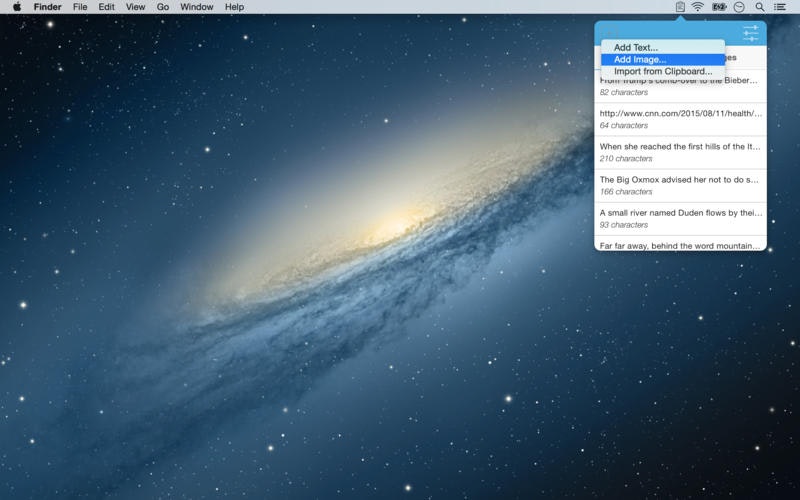Image resolution: width=800 pixels, height=500 pixels.
Task: Select the cnn.com URL clipboard entry
Action: 680,119
